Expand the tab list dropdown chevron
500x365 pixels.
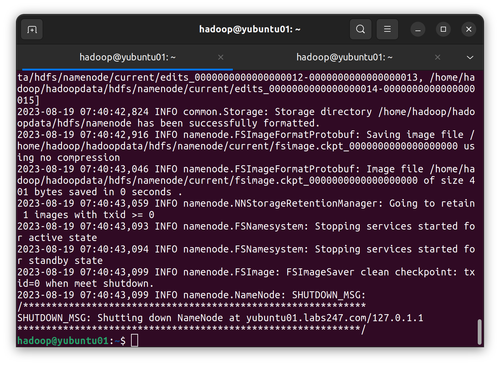coord(470,58)
